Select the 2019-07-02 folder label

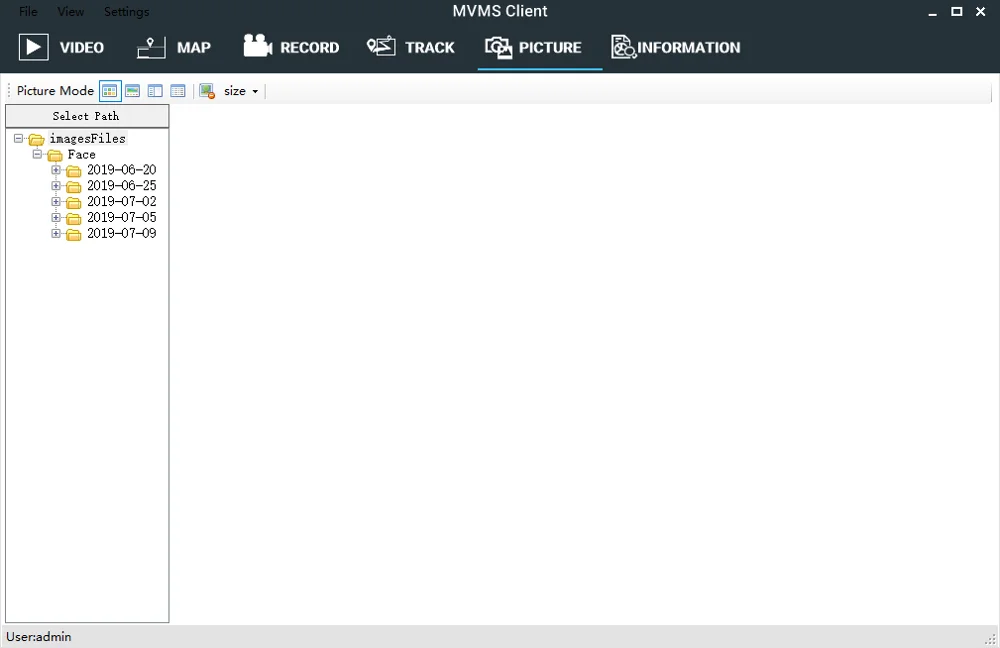click(121, 202)
